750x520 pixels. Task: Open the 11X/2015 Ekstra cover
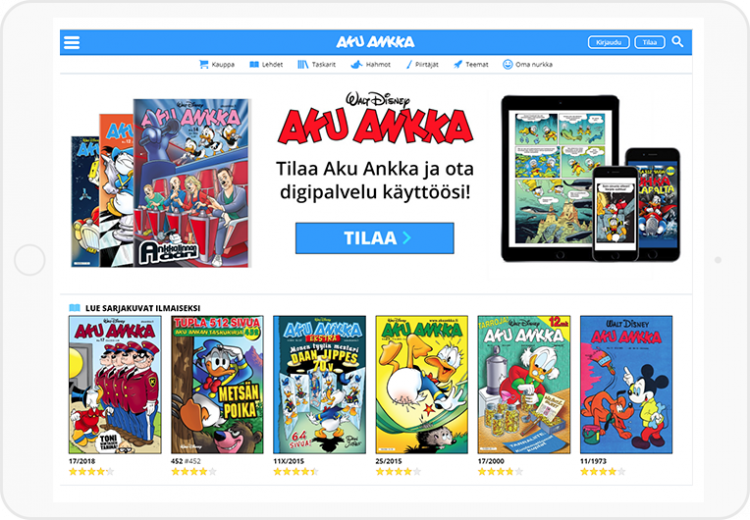coord(320,385)
